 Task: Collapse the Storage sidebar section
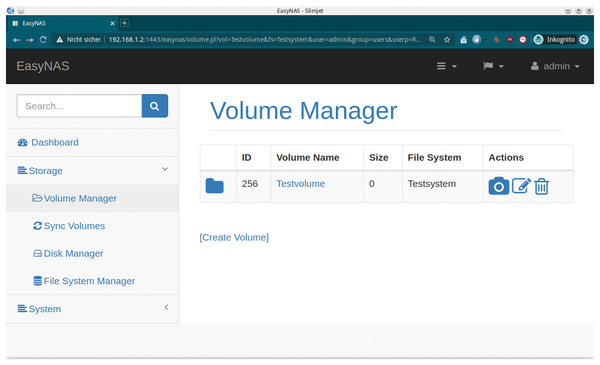tap(92, 171)
